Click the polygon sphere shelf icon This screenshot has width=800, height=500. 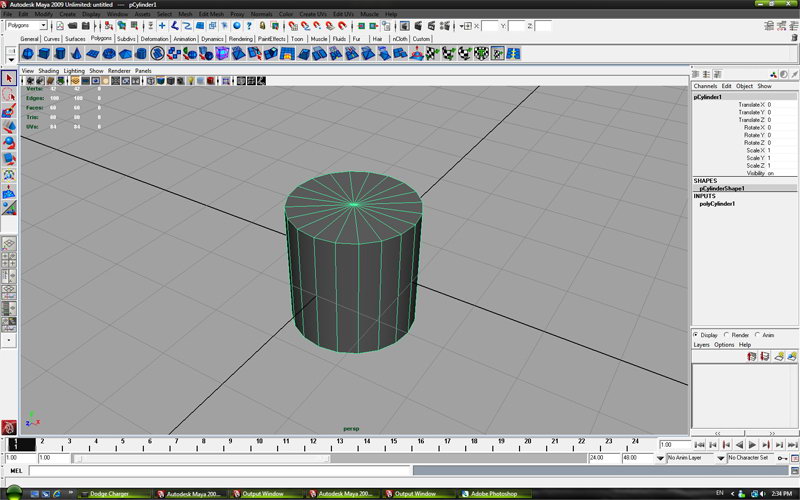28,53
